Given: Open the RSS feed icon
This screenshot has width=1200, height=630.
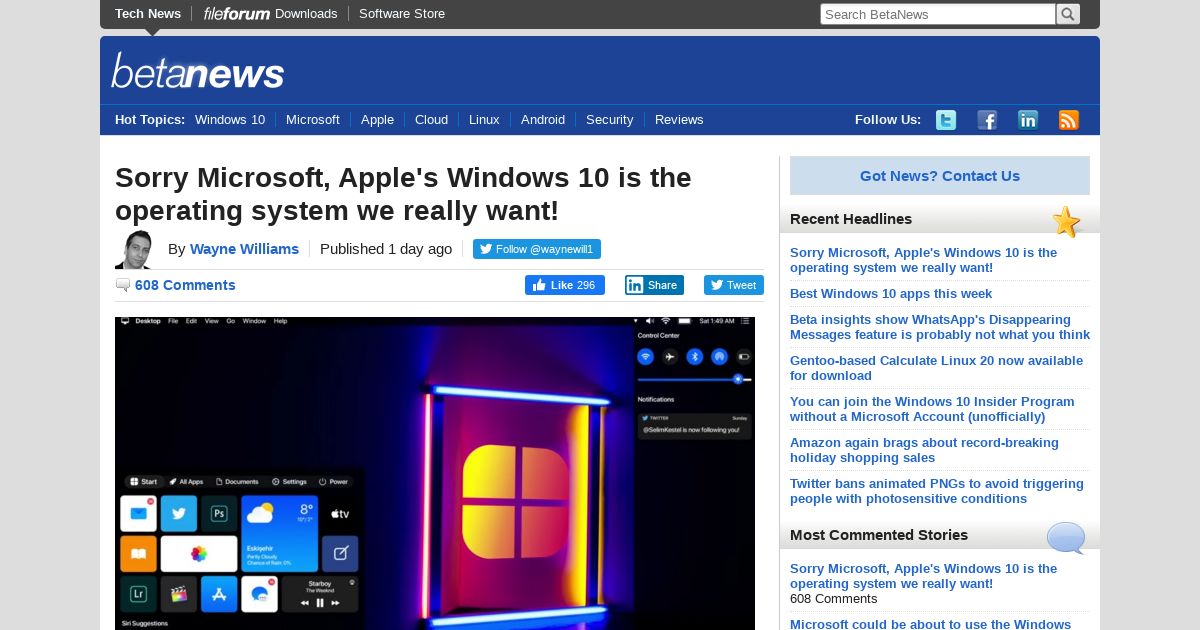Looking at the screenshot, I should click(1069, 120).
